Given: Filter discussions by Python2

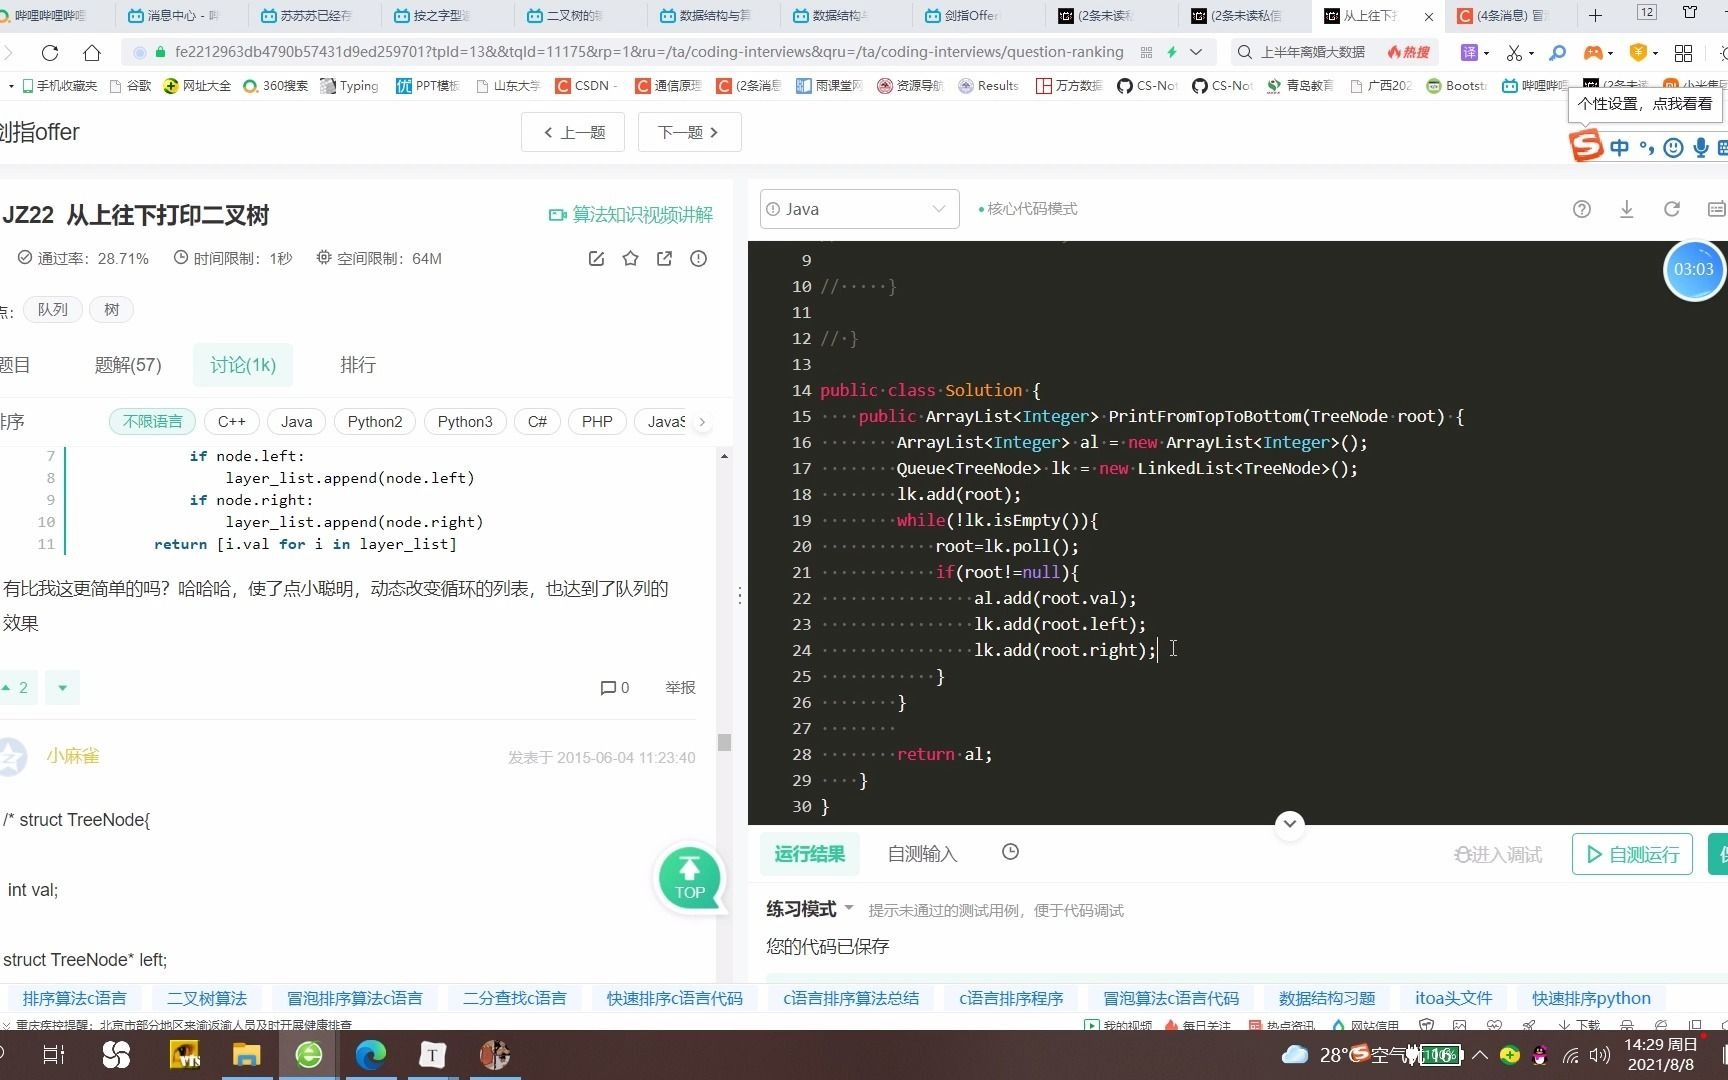Looking at the screenshot, I should tap(375, 421).
